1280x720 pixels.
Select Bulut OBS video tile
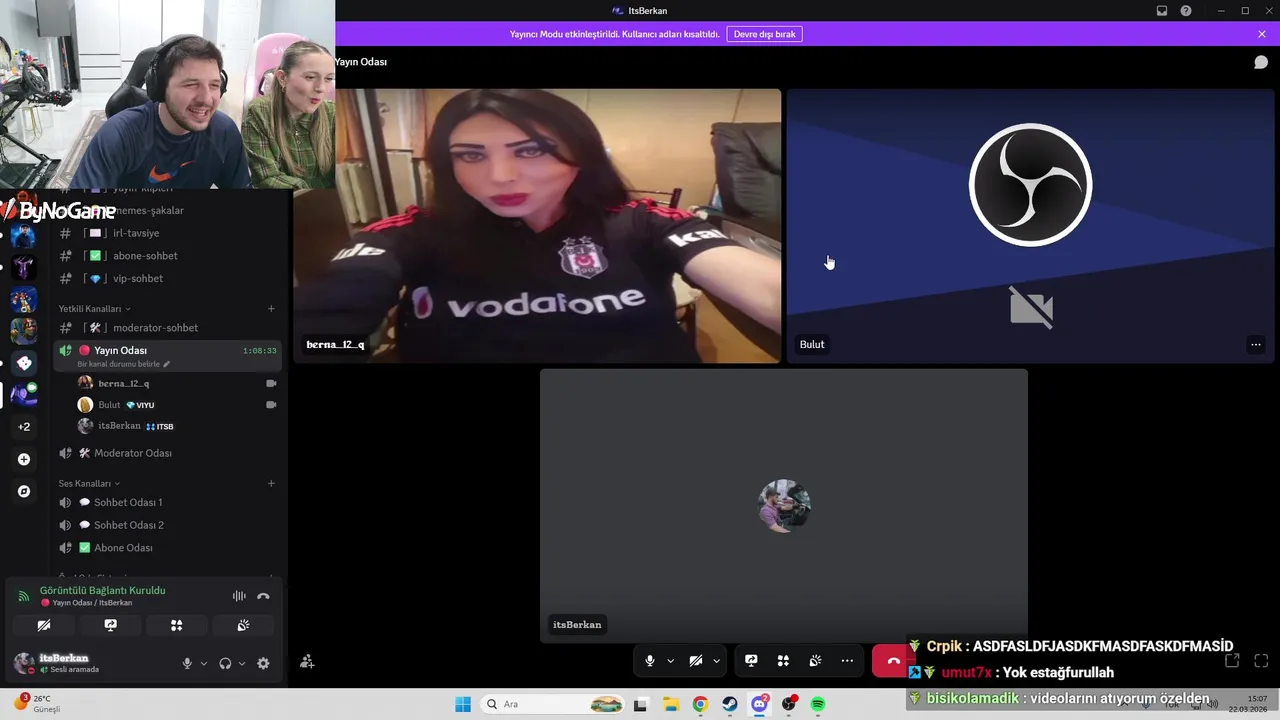[1030, 225]
